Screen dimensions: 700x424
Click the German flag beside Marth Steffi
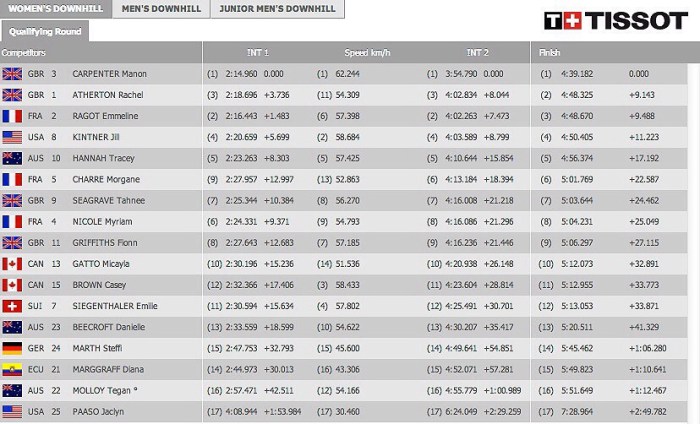click(13, 349)
